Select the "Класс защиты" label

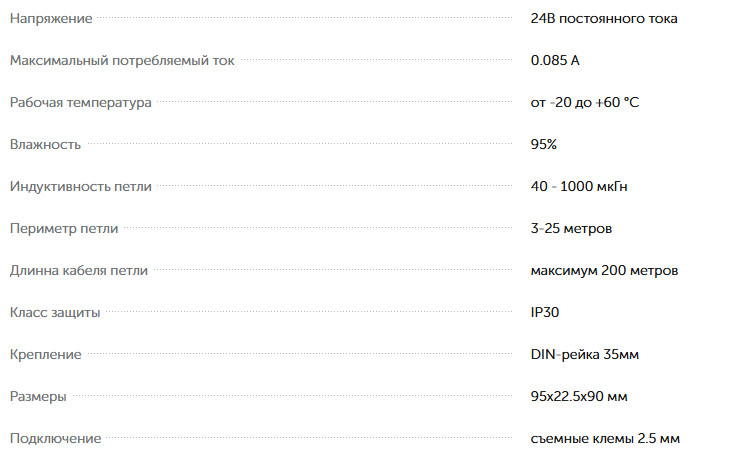pos(55,313)
